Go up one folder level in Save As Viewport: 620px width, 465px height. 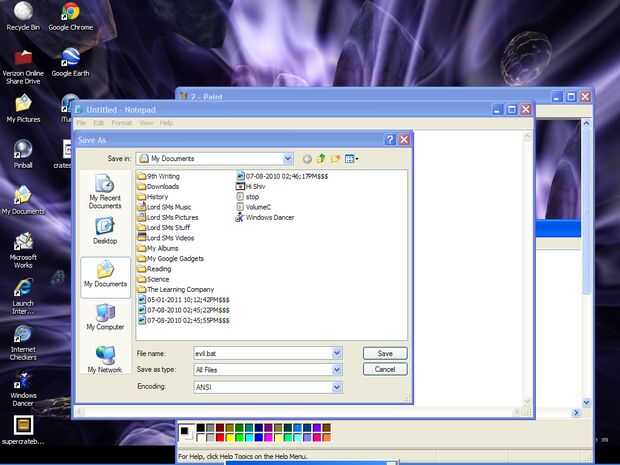click(321, 159)
